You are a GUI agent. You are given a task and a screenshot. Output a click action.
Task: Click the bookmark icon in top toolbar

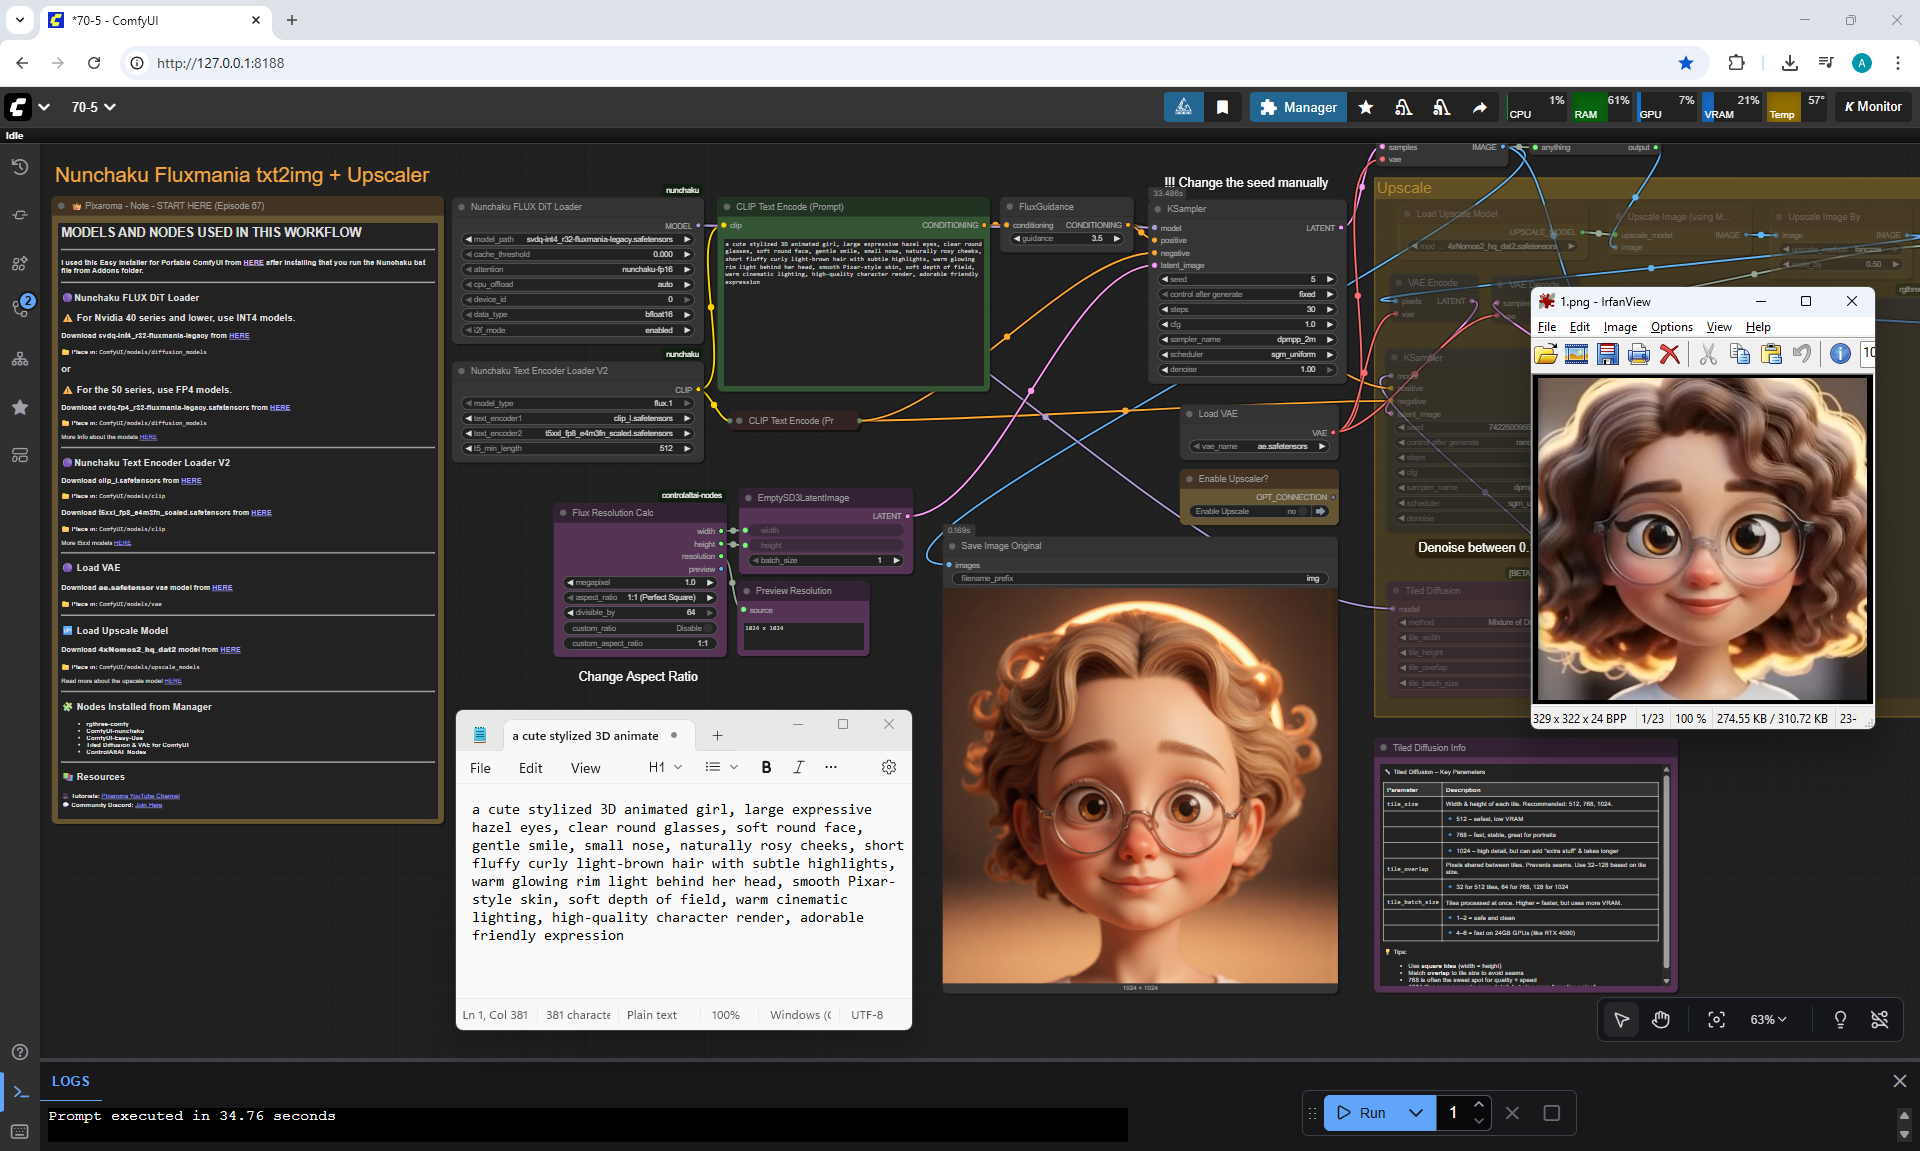1222,107
